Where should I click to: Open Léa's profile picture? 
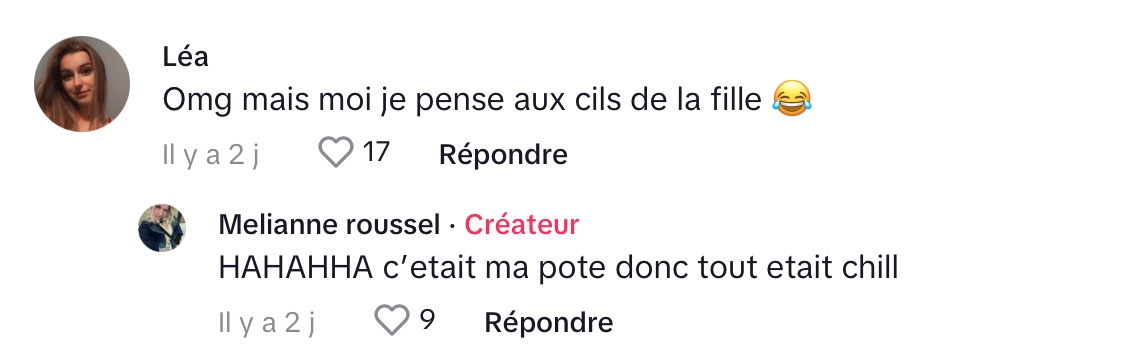point(82,83)
